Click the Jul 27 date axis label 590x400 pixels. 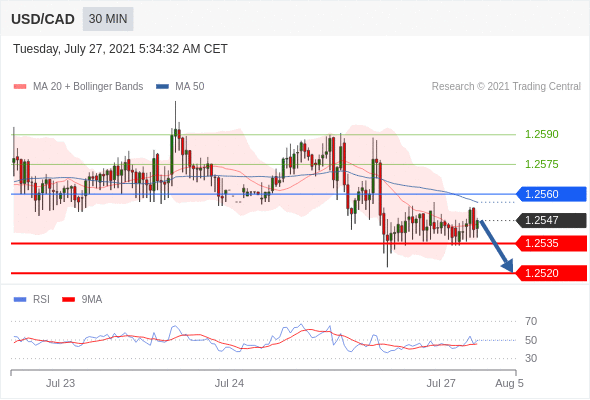(441, 383)
